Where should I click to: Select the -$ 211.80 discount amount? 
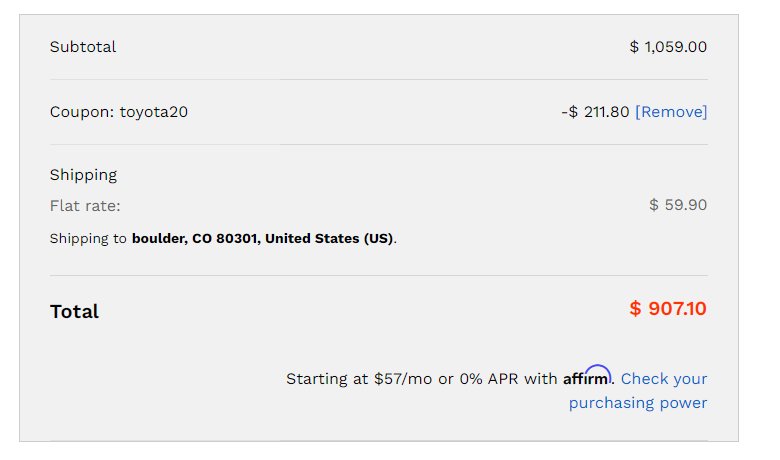tap(595, 112)
